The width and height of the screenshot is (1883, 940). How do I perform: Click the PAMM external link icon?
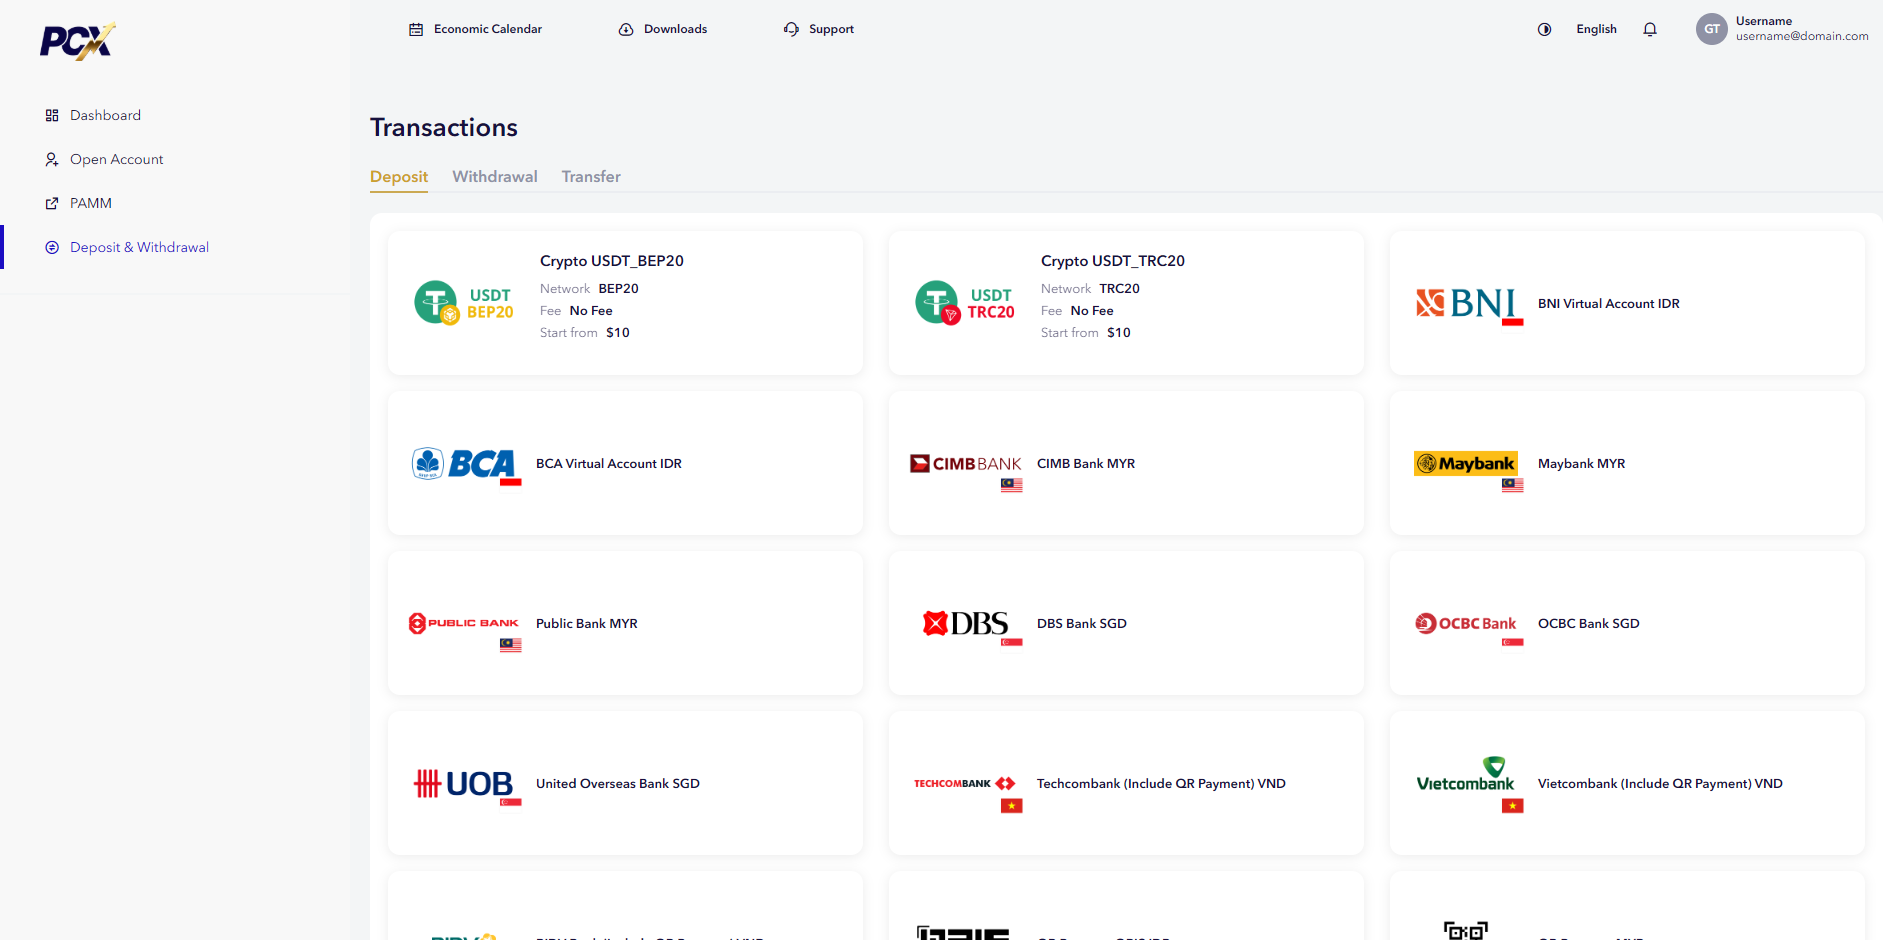[52, 203]
